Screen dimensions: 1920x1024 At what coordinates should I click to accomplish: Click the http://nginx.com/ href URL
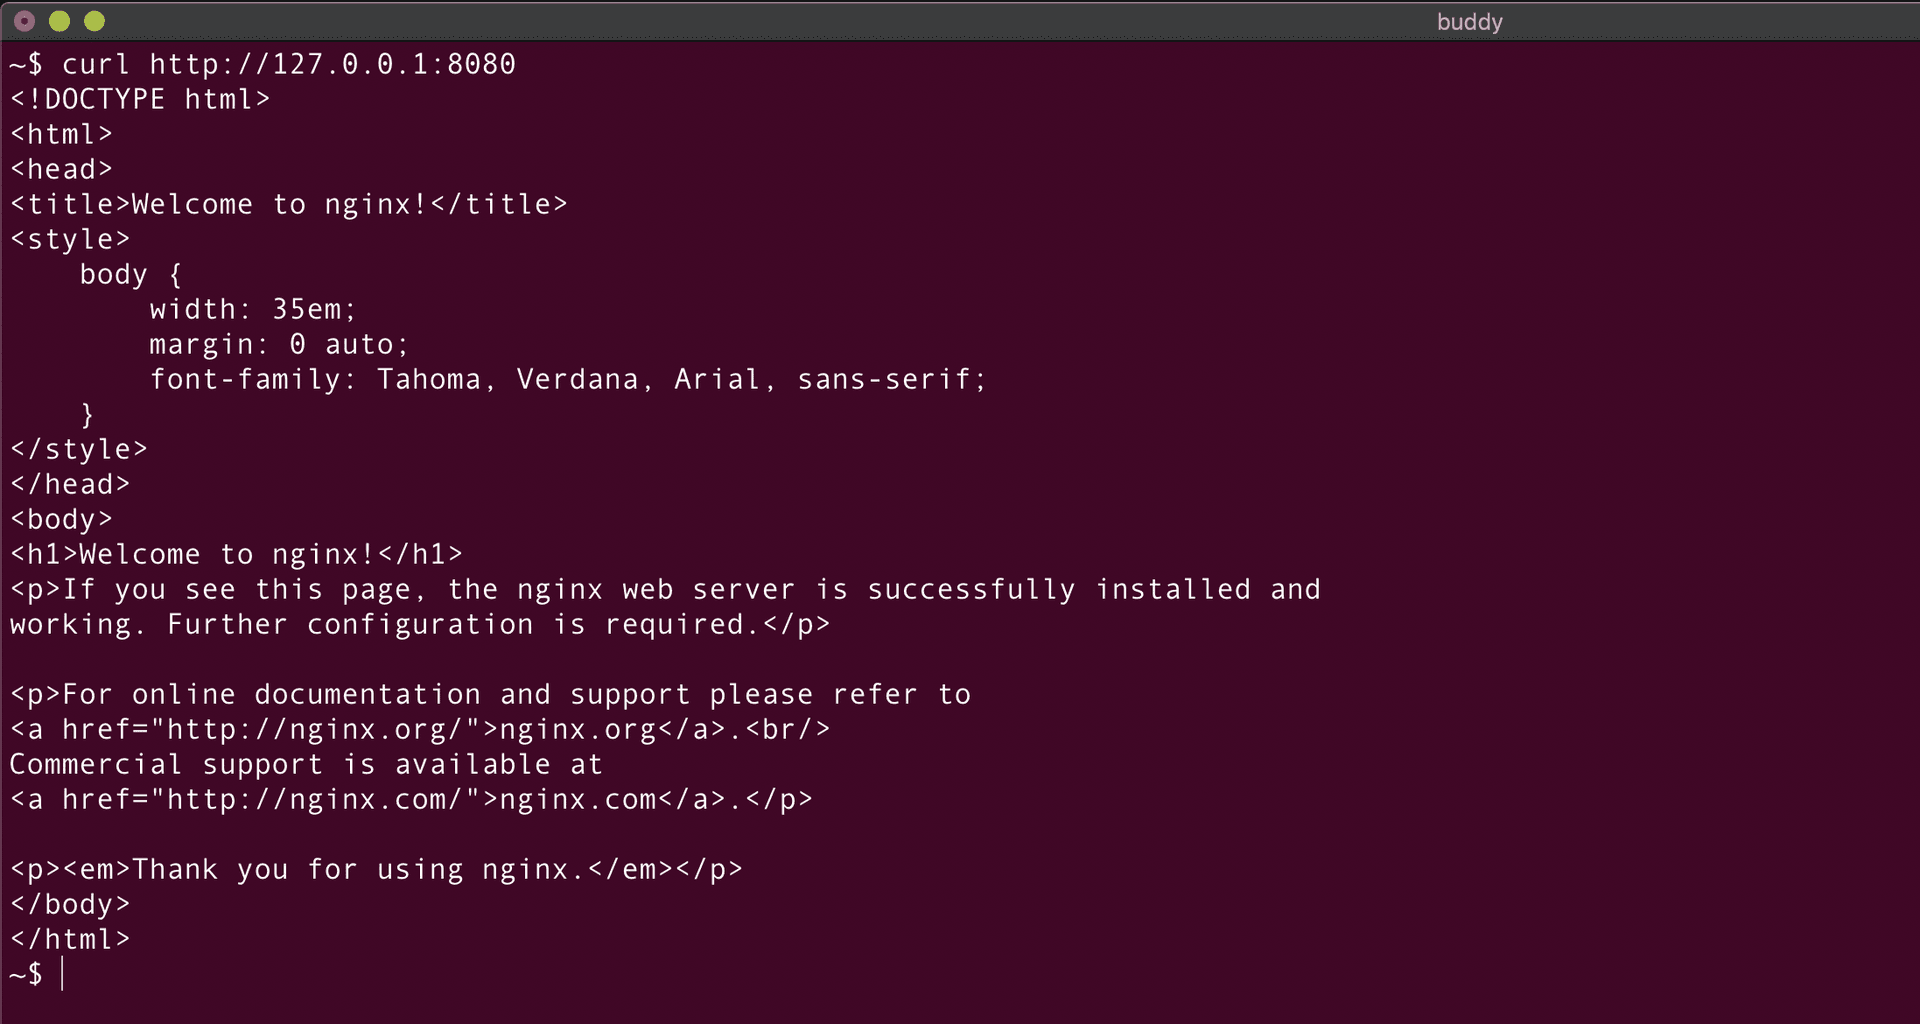click(314, 799)
